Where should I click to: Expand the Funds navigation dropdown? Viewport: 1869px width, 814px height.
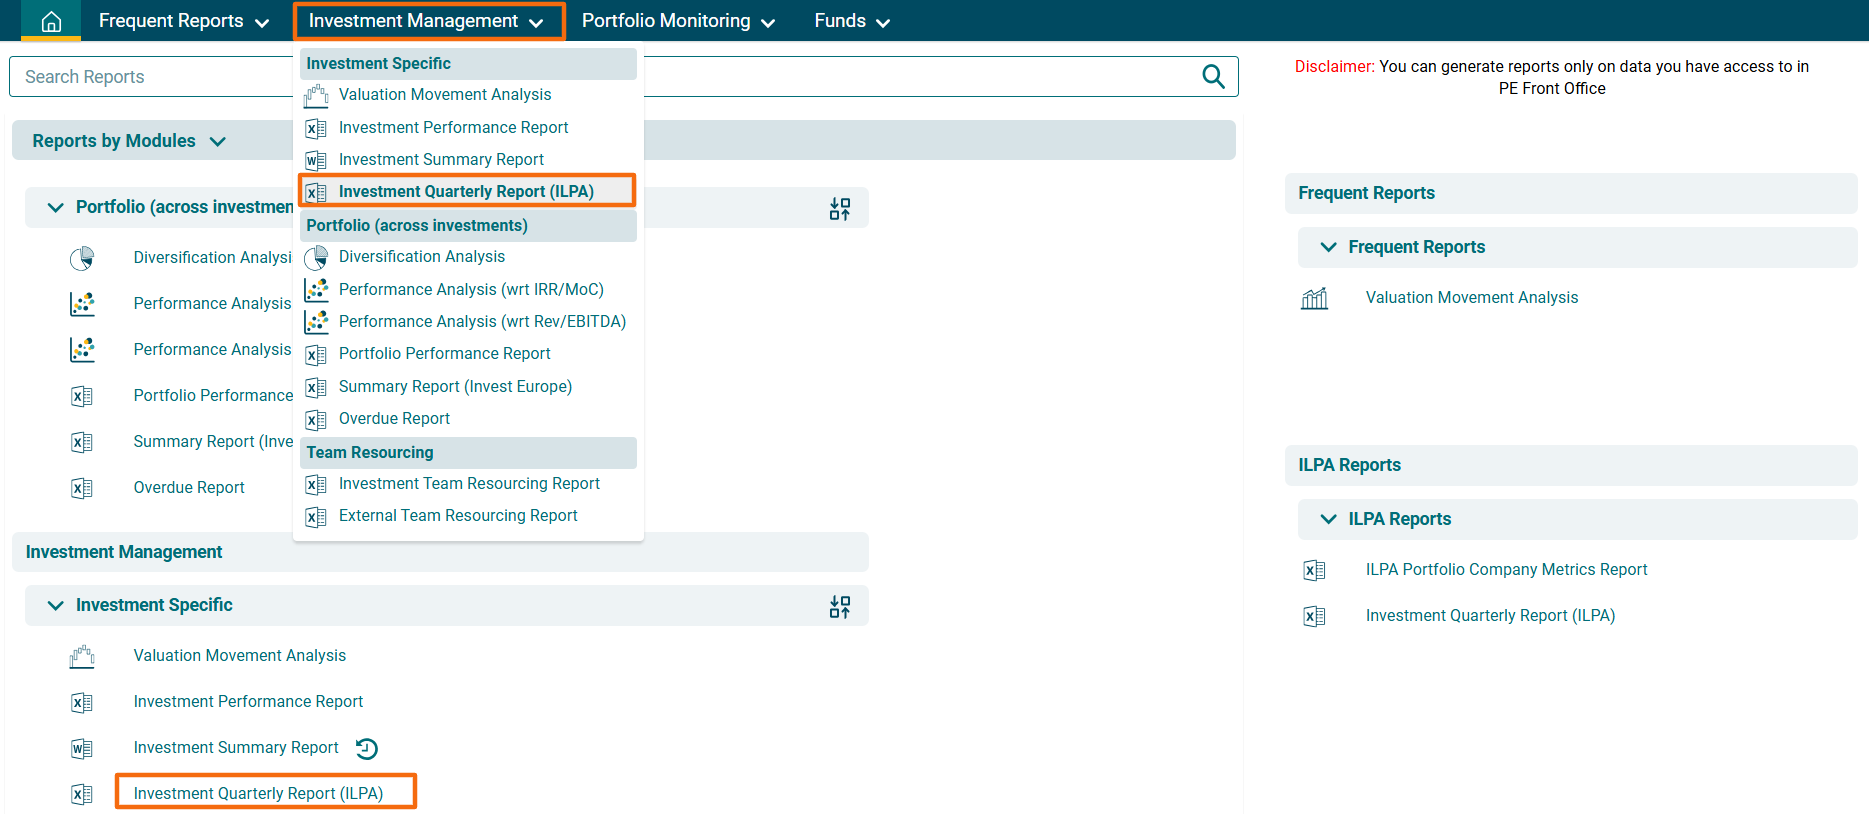[851, 21]
